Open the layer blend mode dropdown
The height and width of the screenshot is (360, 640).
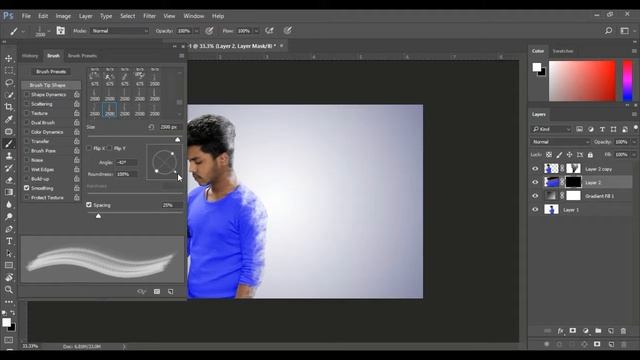[560, 142]
